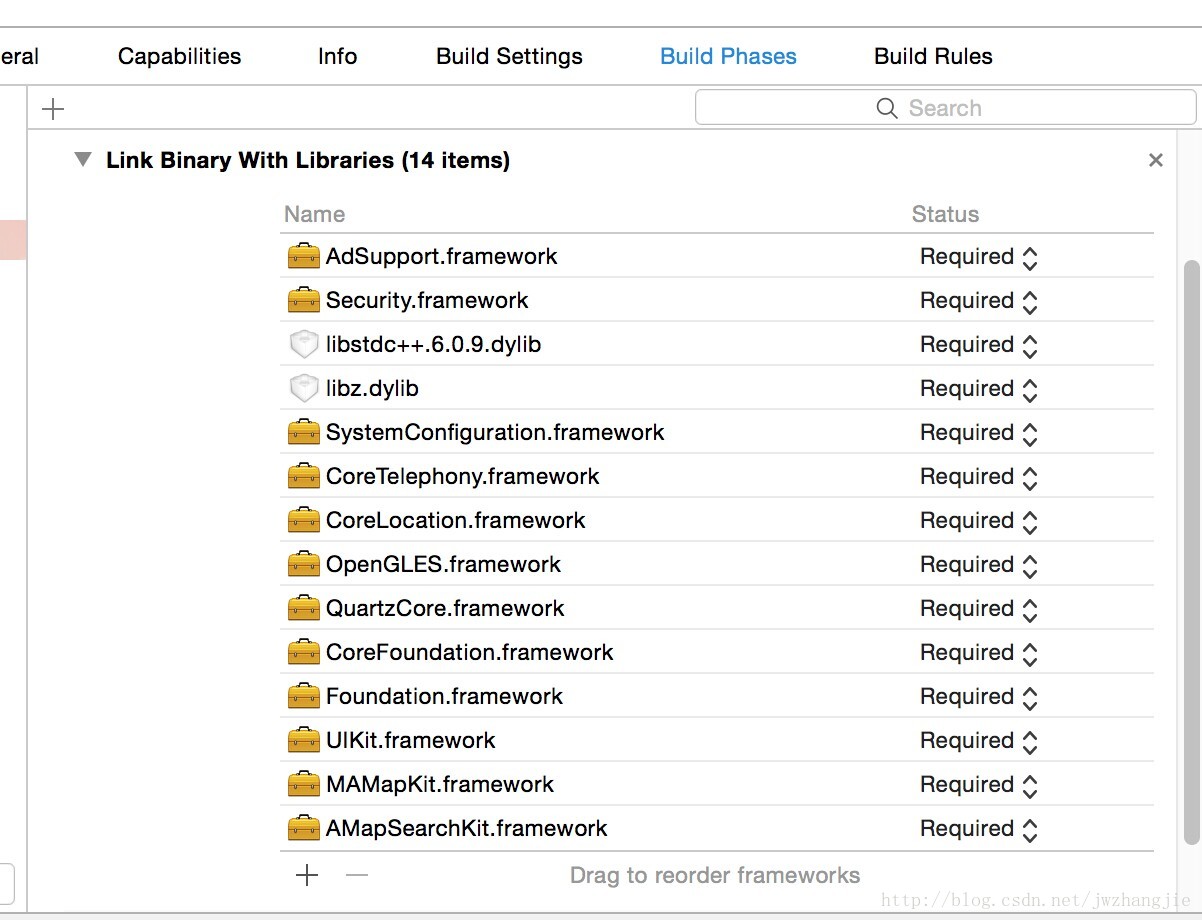Select the Security.framework row name
Image resolution: width=1202 pixels, height=920 pixels.
[x=427, y=301]
